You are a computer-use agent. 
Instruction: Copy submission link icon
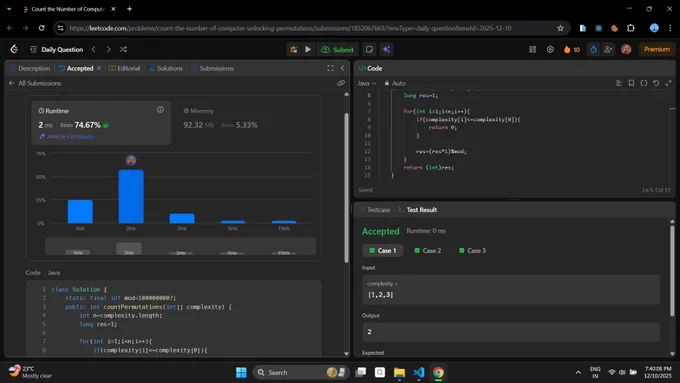click(x=341, y=83)
